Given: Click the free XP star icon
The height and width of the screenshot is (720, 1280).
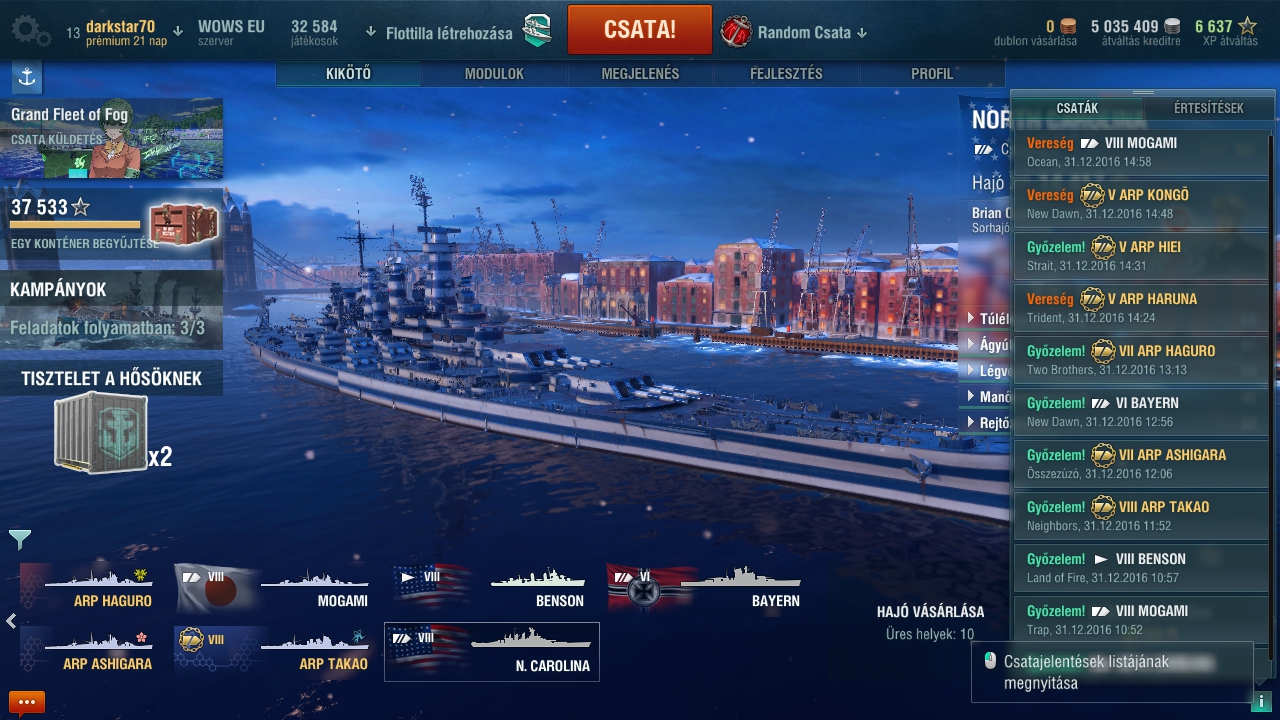Looking at the screenshot, I should click(x=1248, y=27).
